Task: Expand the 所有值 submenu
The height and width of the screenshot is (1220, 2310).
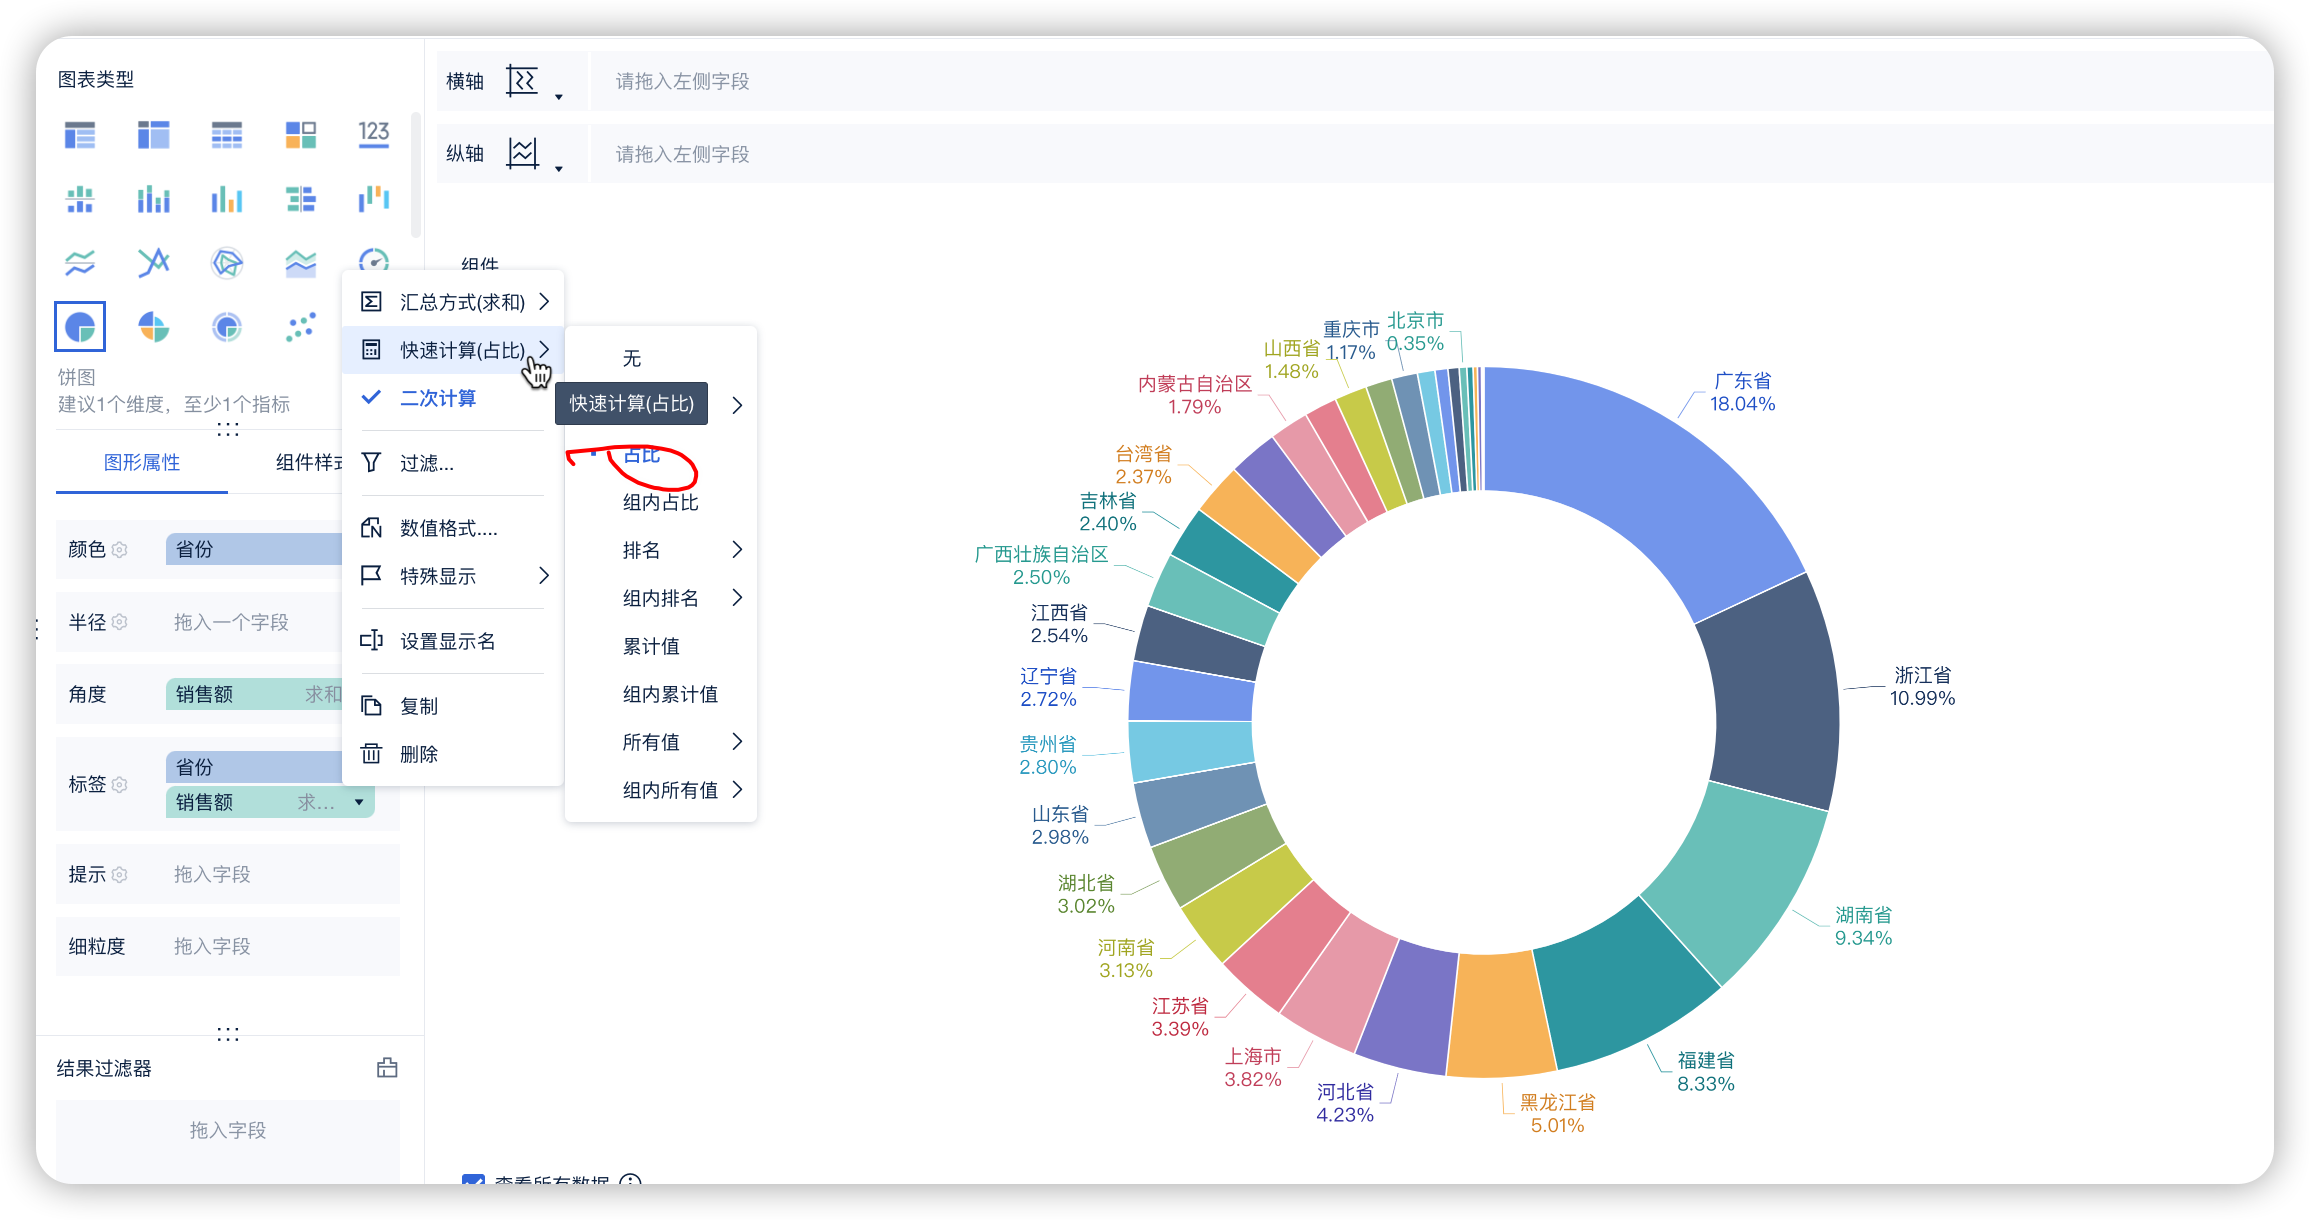Action: point(661,742)
